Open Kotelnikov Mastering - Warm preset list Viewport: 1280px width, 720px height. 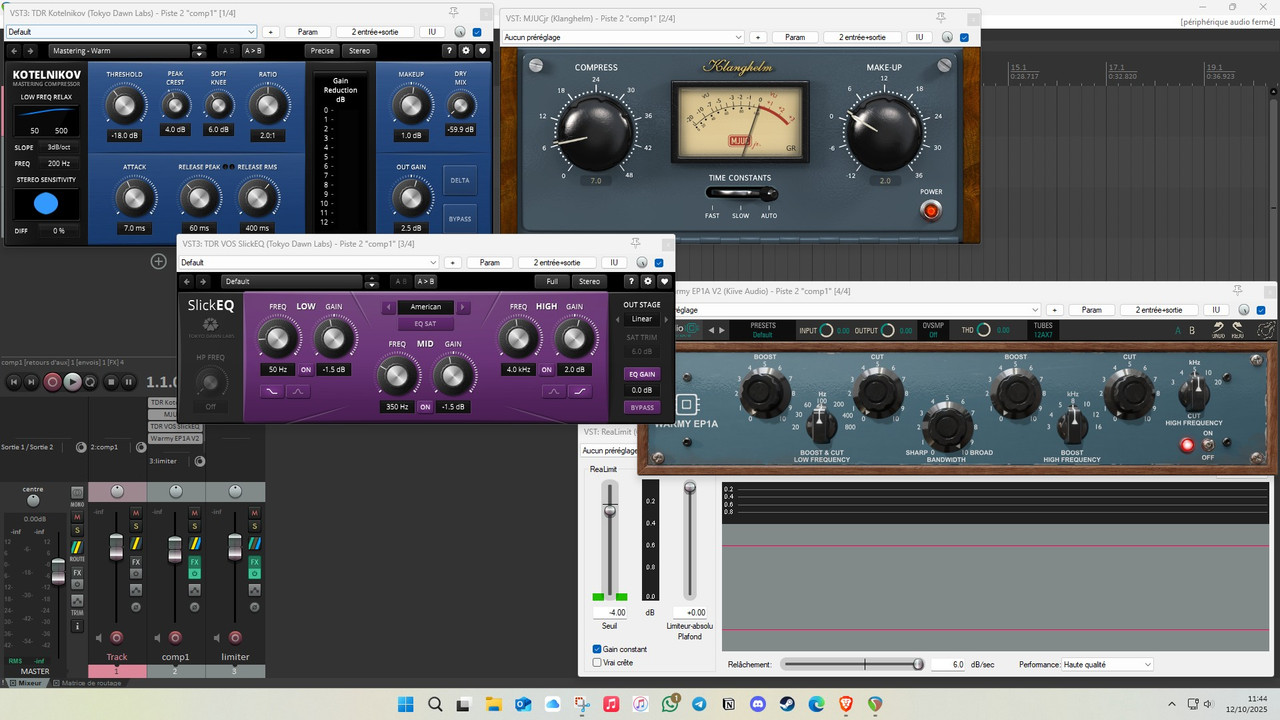[x=119, y=51]
